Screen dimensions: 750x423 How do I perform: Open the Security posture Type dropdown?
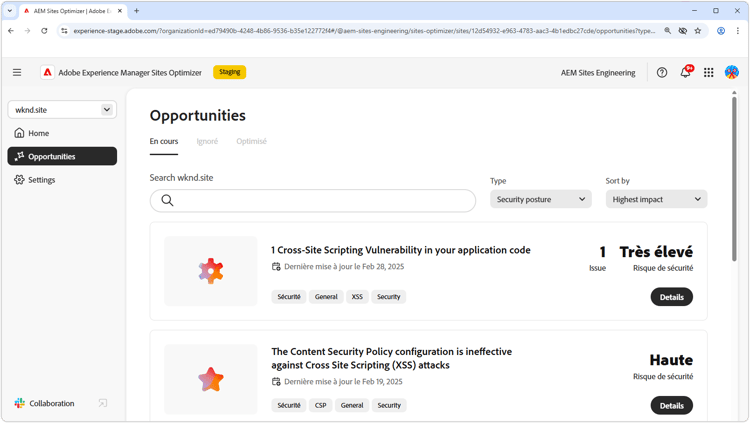tap(540, 199)
